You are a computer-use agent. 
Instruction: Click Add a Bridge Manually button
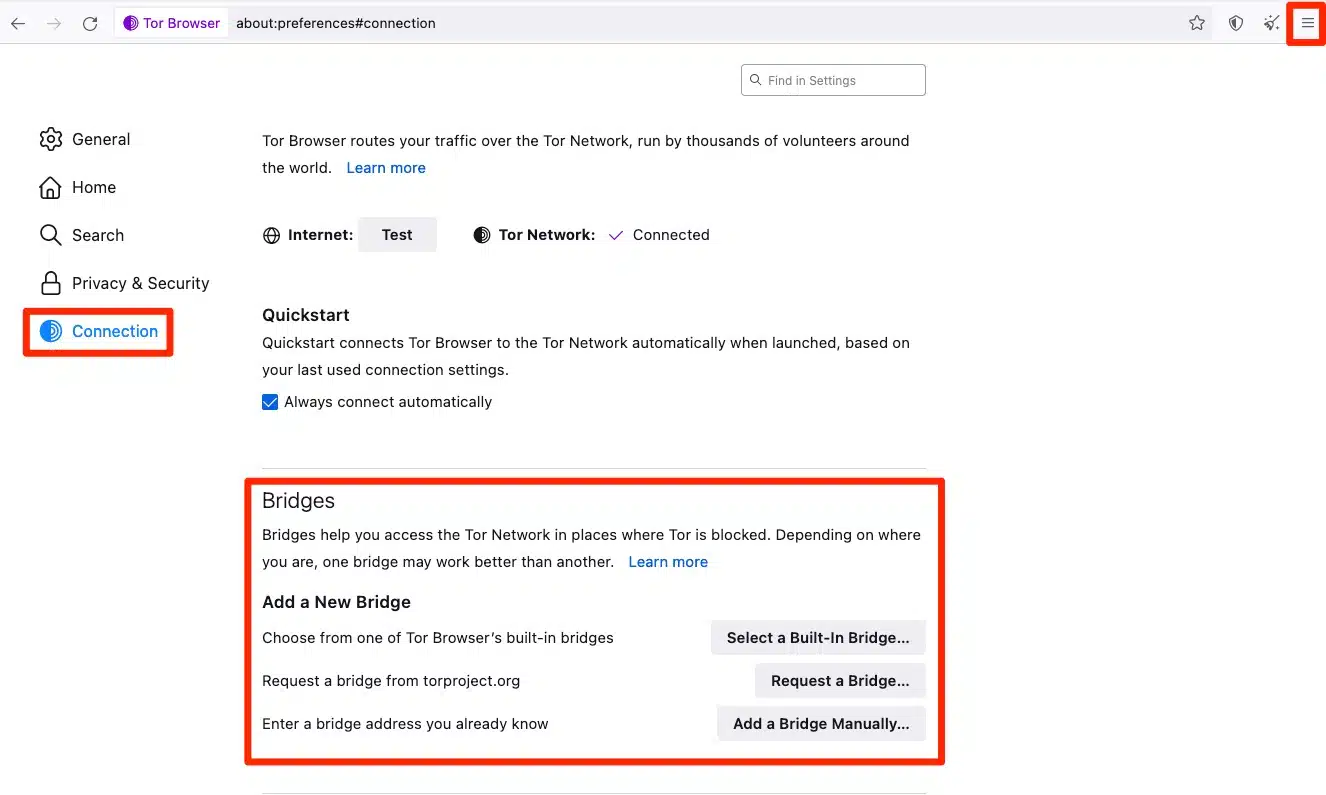(821, 724)
